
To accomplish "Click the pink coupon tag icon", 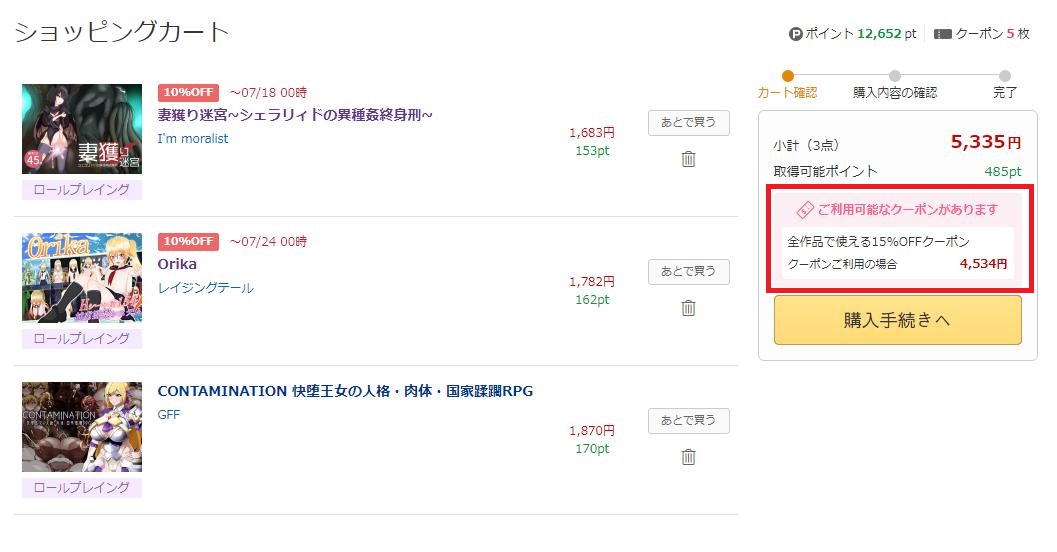I will click(805, 210).
